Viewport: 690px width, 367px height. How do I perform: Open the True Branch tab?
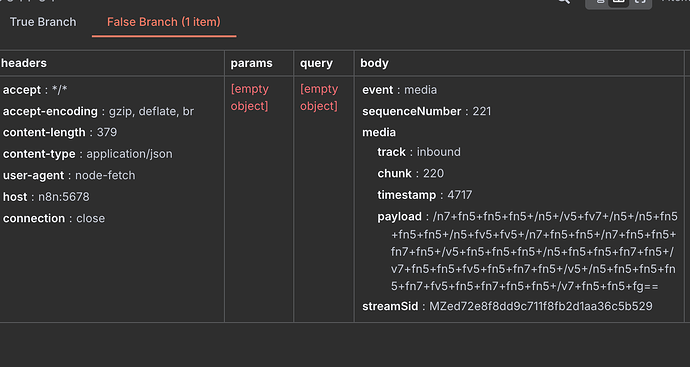43,22
